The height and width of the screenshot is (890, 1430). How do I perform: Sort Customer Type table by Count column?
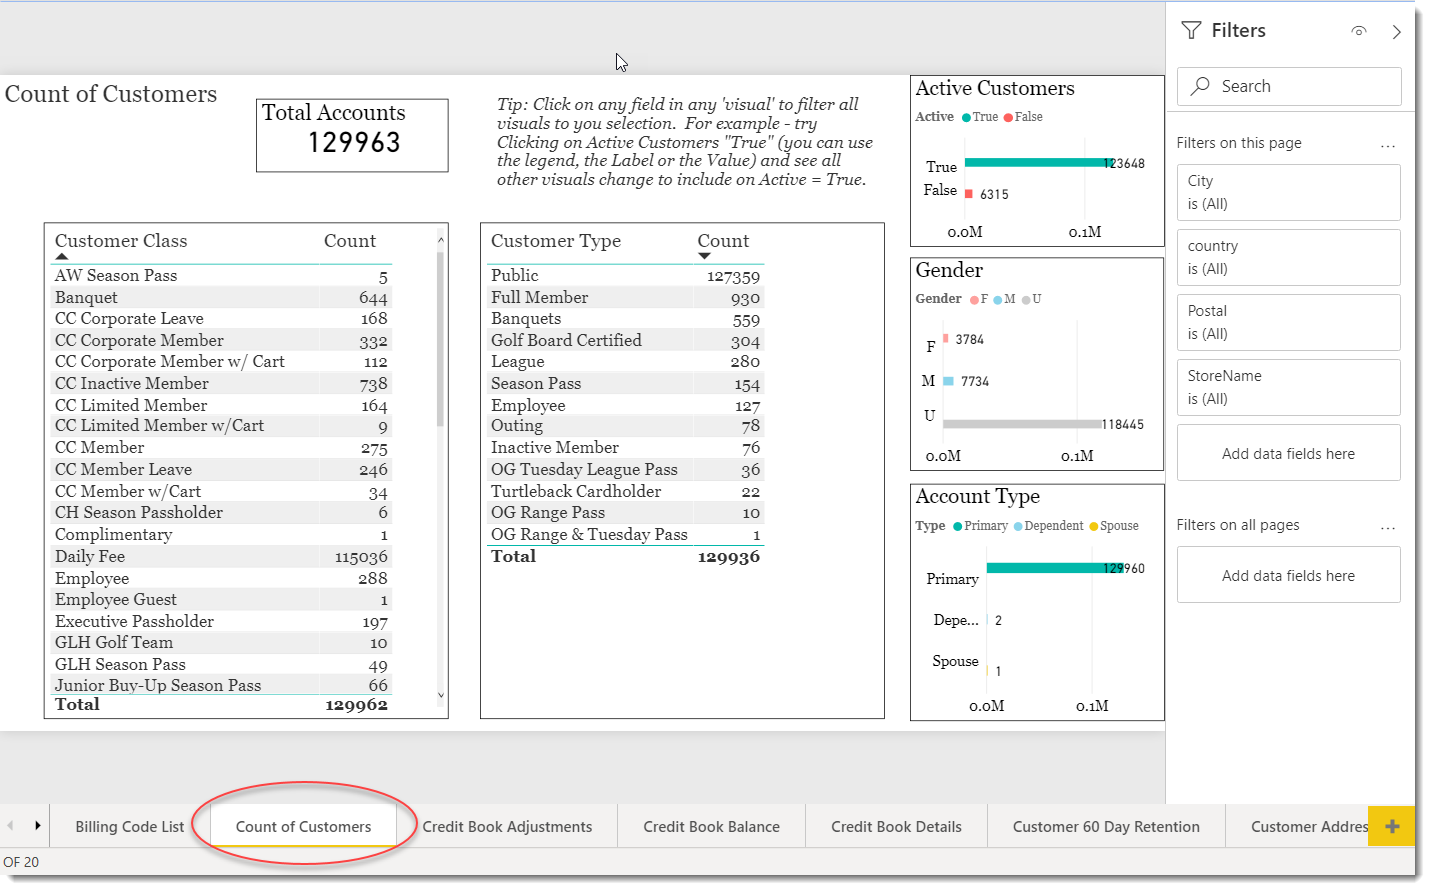722,241
